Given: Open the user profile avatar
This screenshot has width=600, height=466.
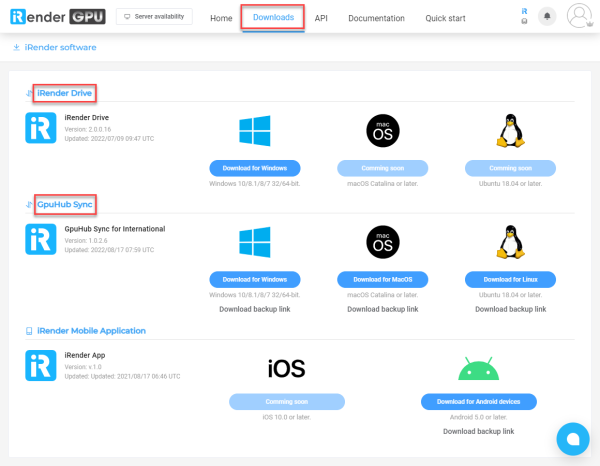Looking at the screenshot, I should pyautogui.click(x=579, y=16).
